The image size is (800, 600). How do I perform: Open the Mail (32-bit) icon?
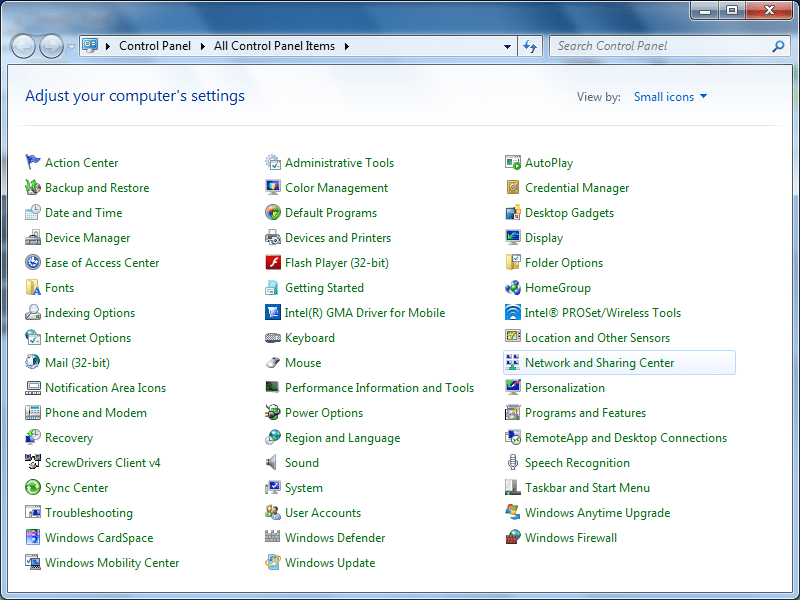[33, 362]
